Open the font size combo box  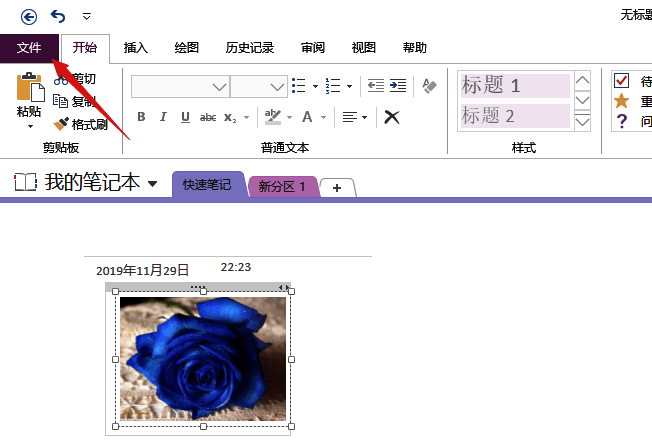click(x=259, y=87)
